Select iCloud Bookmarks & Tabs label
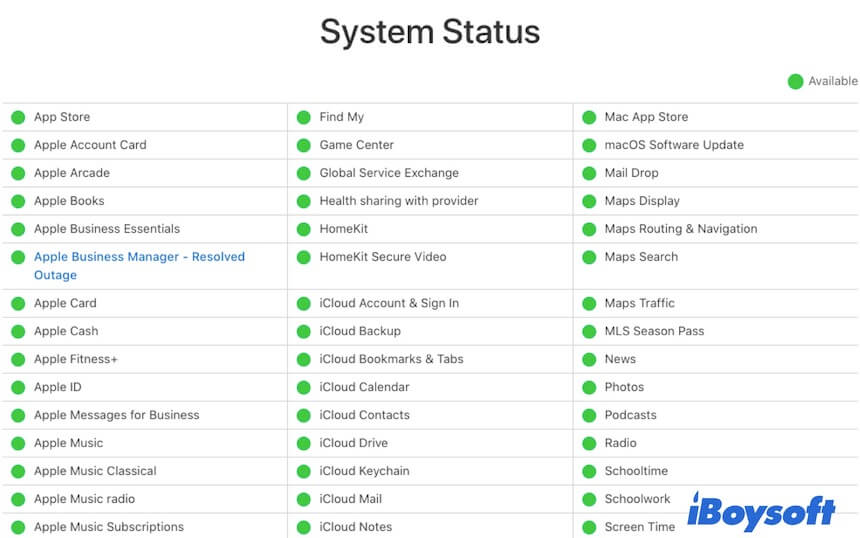Image resolution: width=860 pixels, height=538 pixels. 391,359
